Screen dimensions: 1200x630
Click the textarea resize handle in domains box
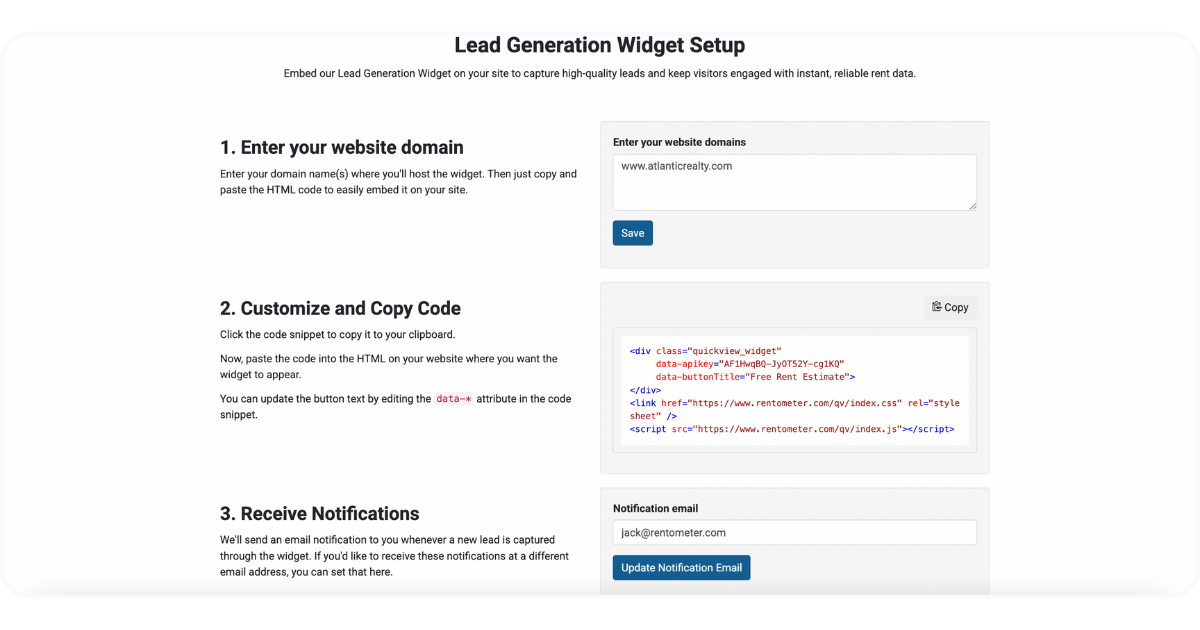971,205
